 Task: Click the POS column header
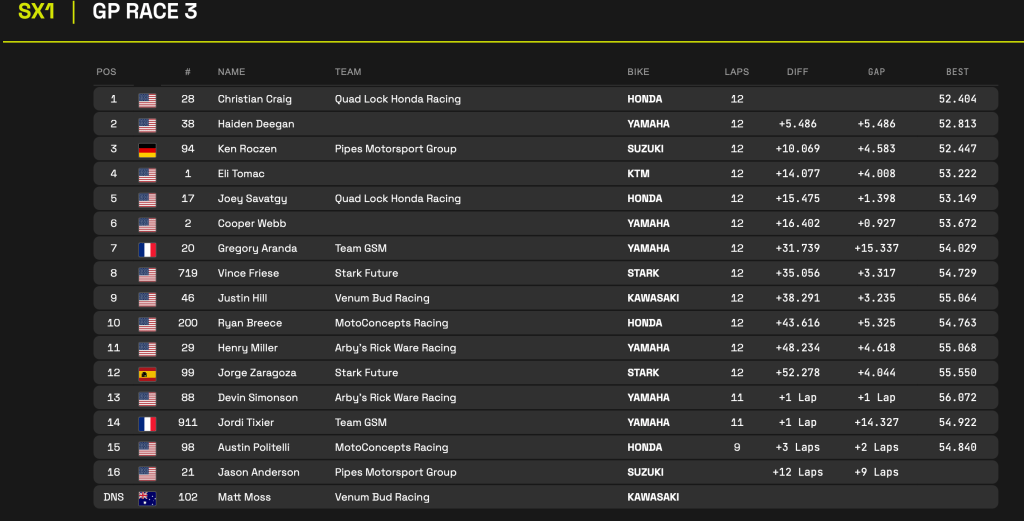coord(106,72)
